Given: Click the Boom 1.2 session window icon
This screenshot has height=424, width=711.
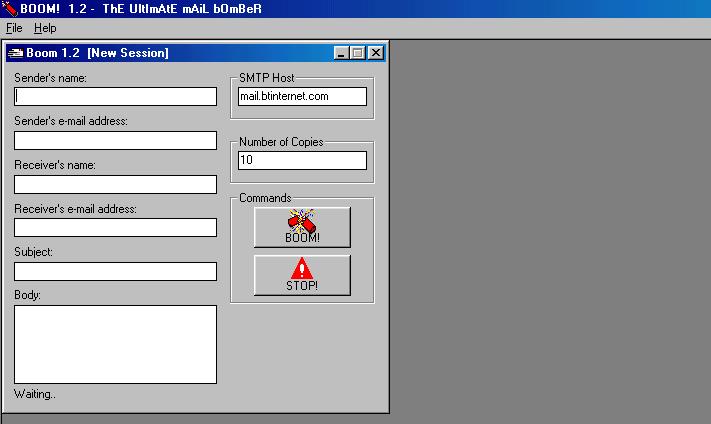Looking at the screenshot, I should pyautogui.click(x=16, y=53).
